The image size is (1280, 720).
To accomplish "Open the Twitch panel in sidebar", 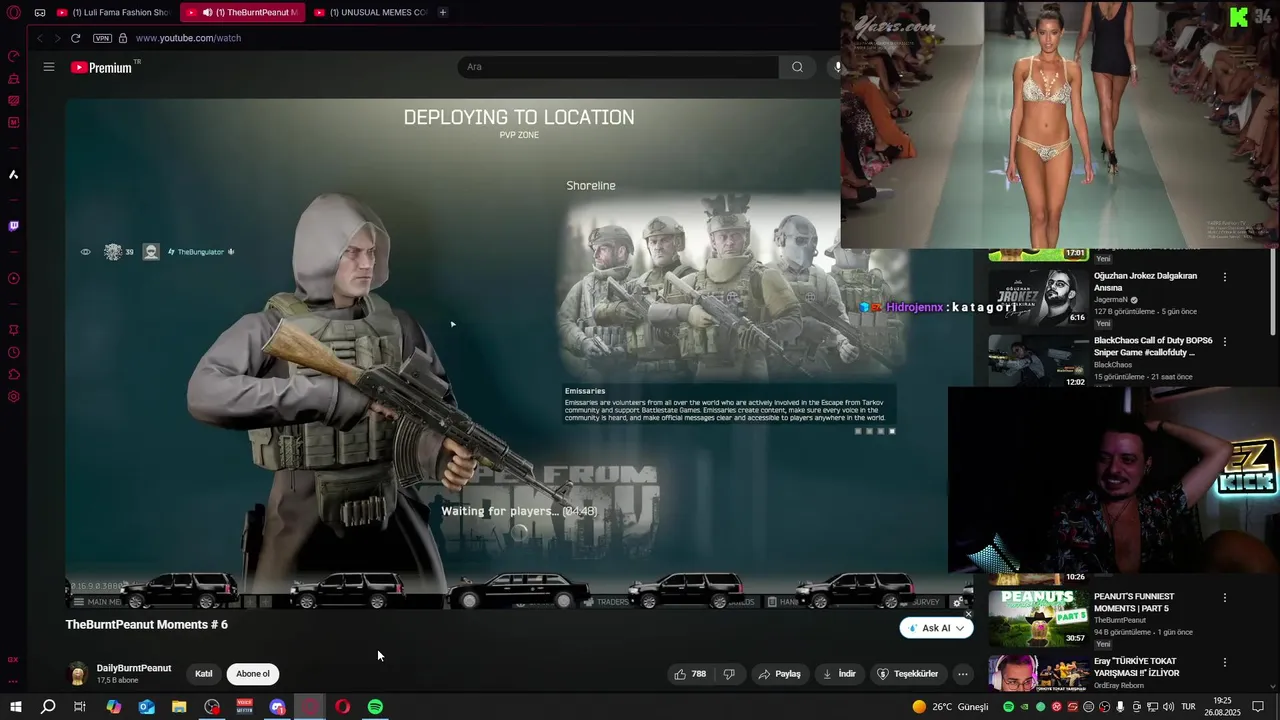I will 14,226.
